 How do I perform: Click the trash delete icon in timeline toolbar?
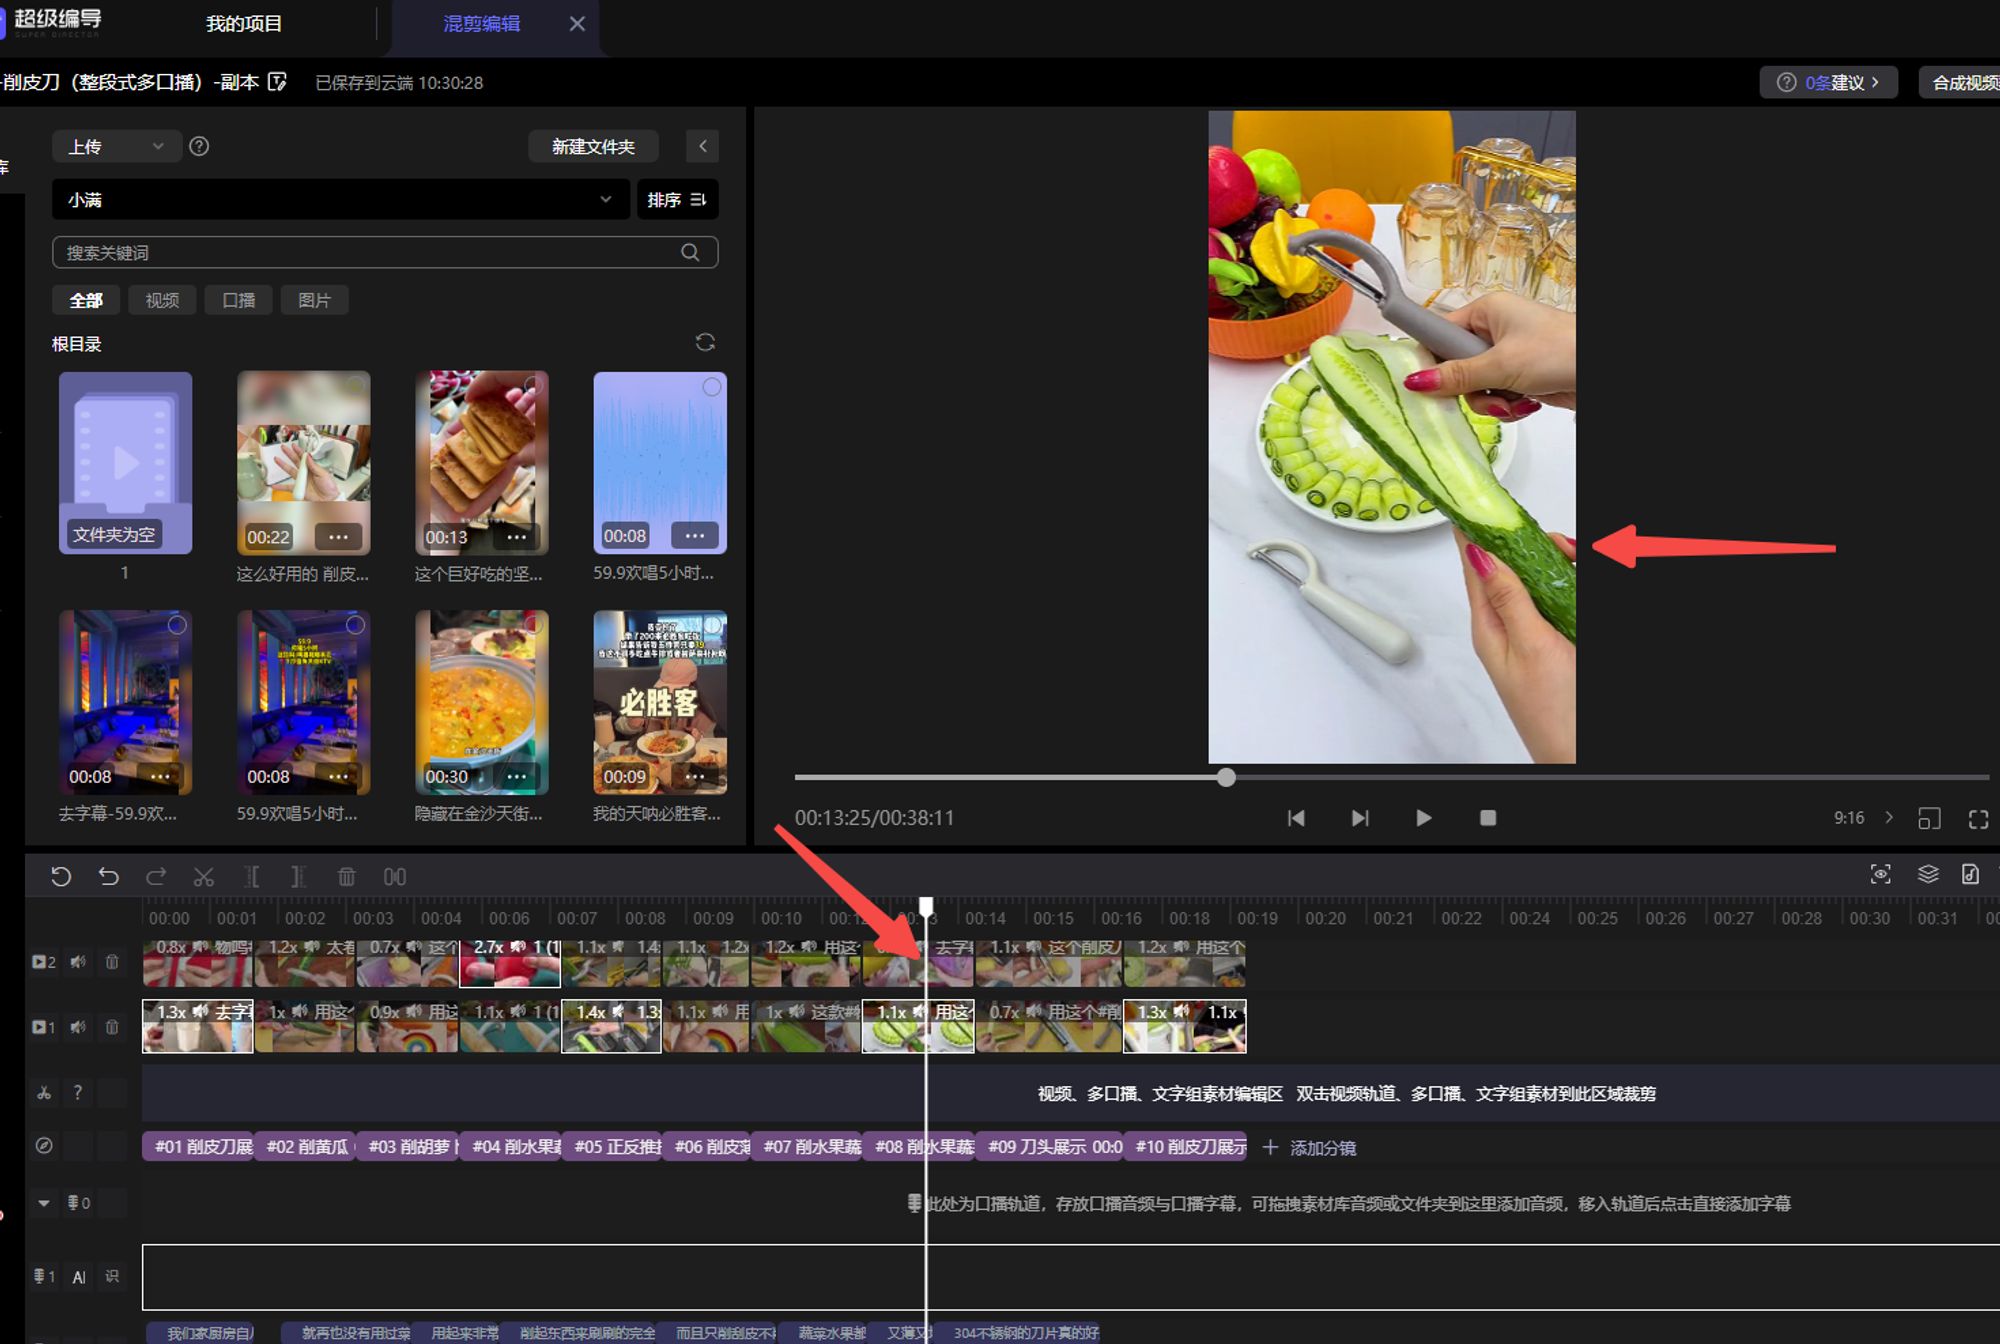[x=346, y=877]
